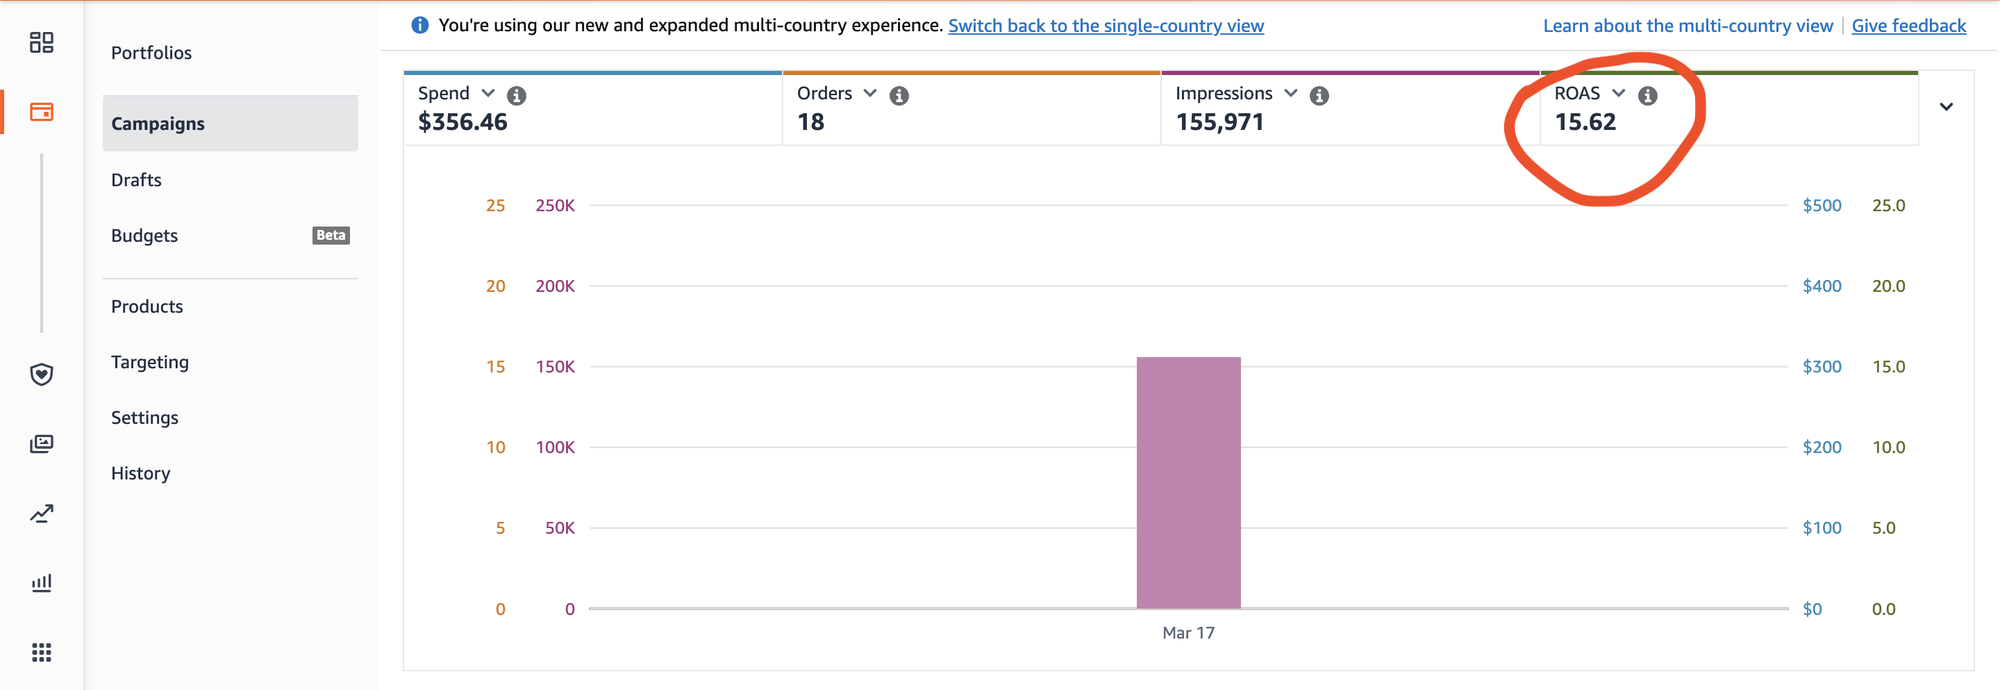Viewport: 2000px width, 690px height.
Task: Collapse the metrics chart panel chevron
Action: pyautogui.click(x=1946, y=107)
